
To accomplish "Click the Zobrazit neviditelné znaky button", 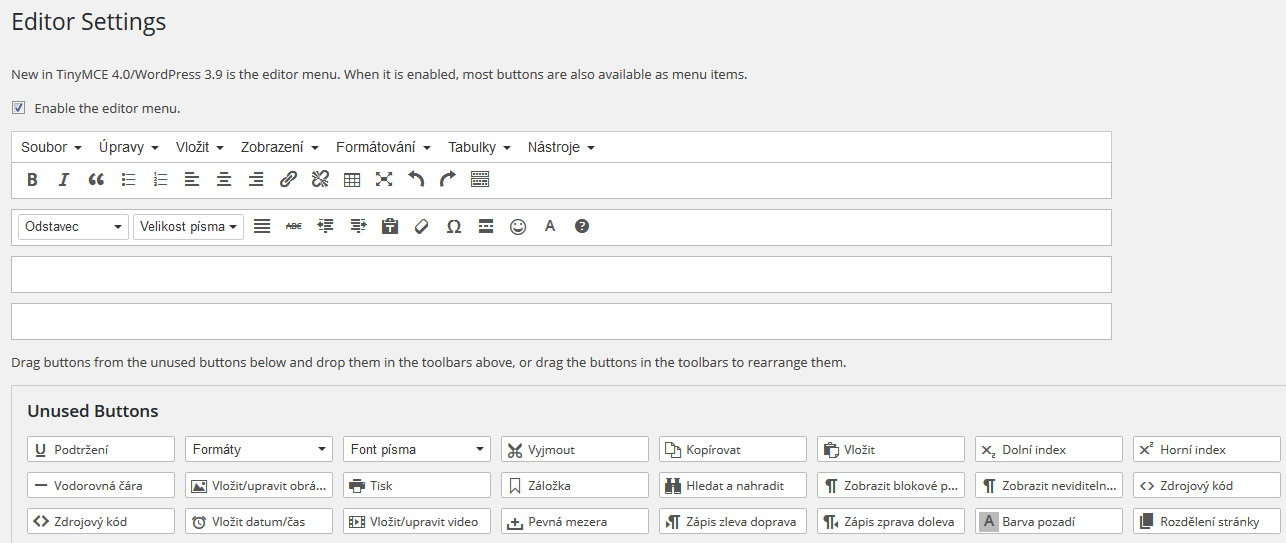I will (1049, 486).
